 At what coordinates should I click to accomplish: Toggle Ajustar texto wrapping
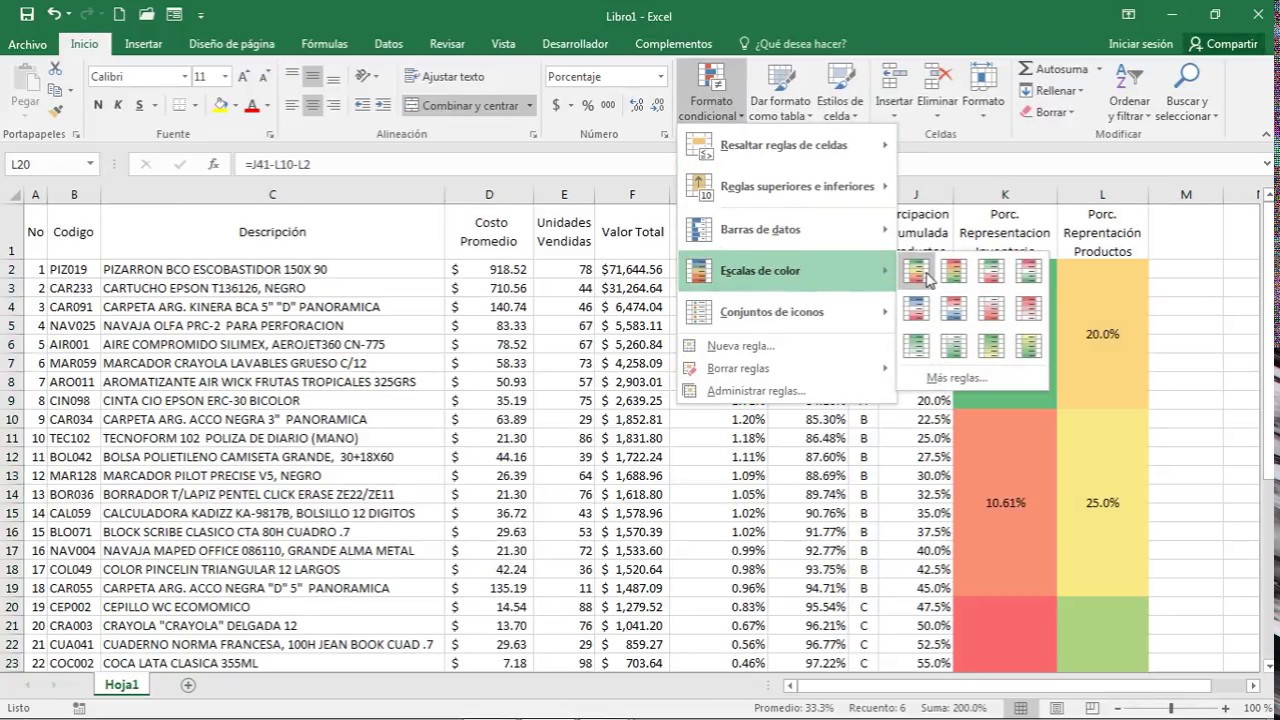coord(445,77)
